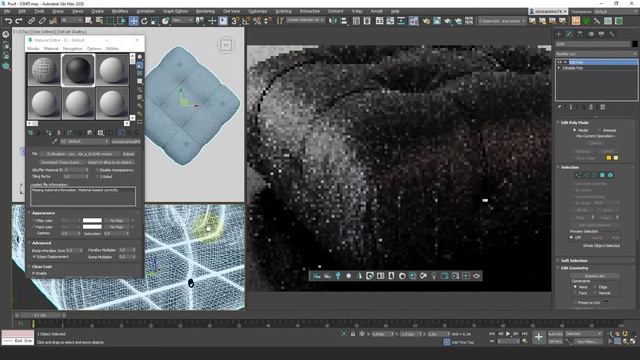Toggle the 3D Snaps button

235,20
